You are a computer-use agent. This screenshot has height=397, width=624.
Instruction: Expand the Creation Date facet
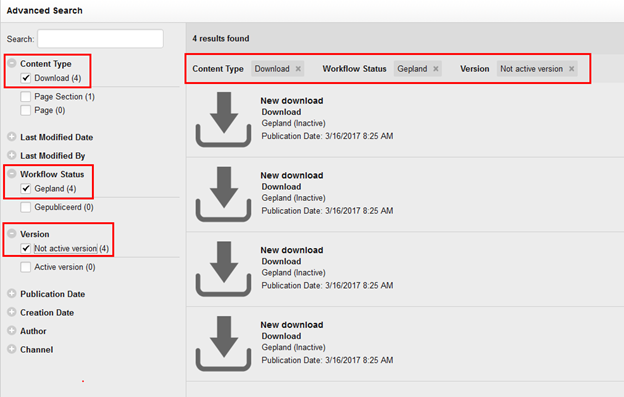[x=12, y=312]
